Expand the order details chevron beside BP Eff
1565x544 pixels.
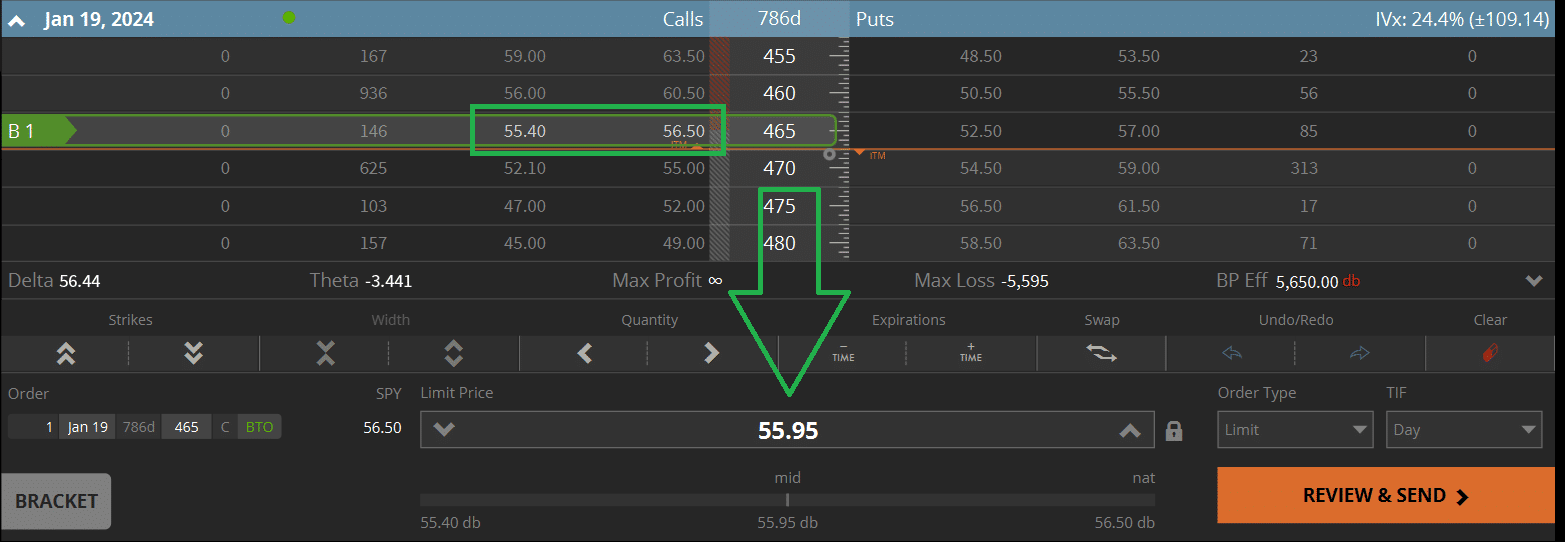coord(1534,282)
